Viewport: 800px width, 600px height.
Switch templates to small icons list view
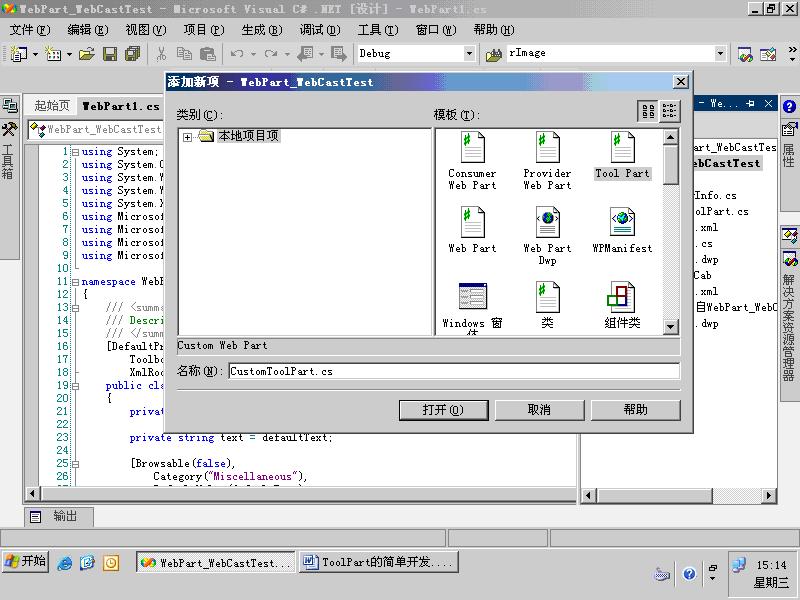coord(669,111)
